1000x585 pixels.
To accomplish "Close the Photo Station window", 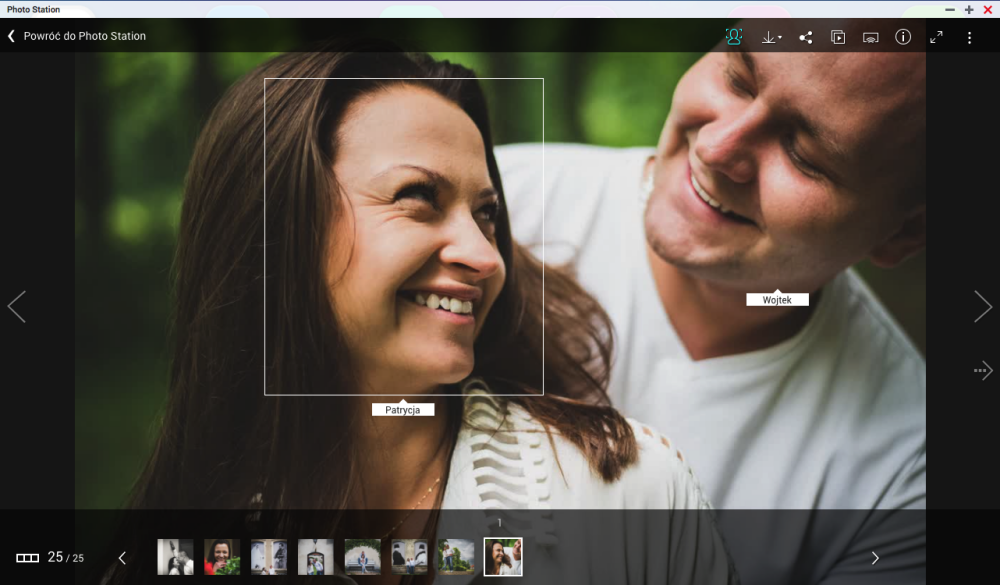I will (988, 10).
